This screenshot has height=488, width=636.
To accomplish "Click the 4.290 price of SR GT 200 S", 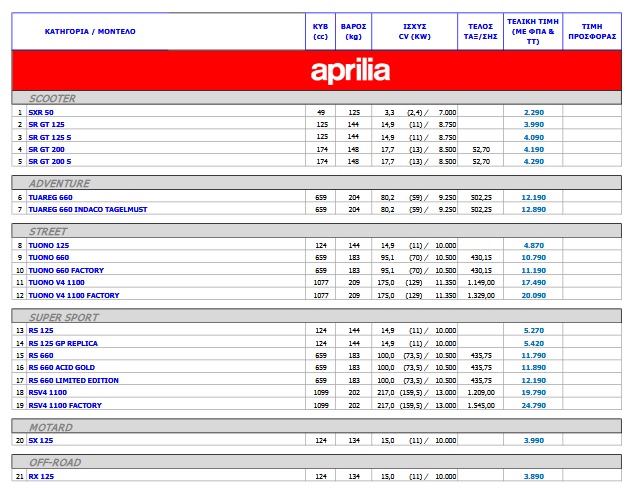I will click(x=534, y=161).
